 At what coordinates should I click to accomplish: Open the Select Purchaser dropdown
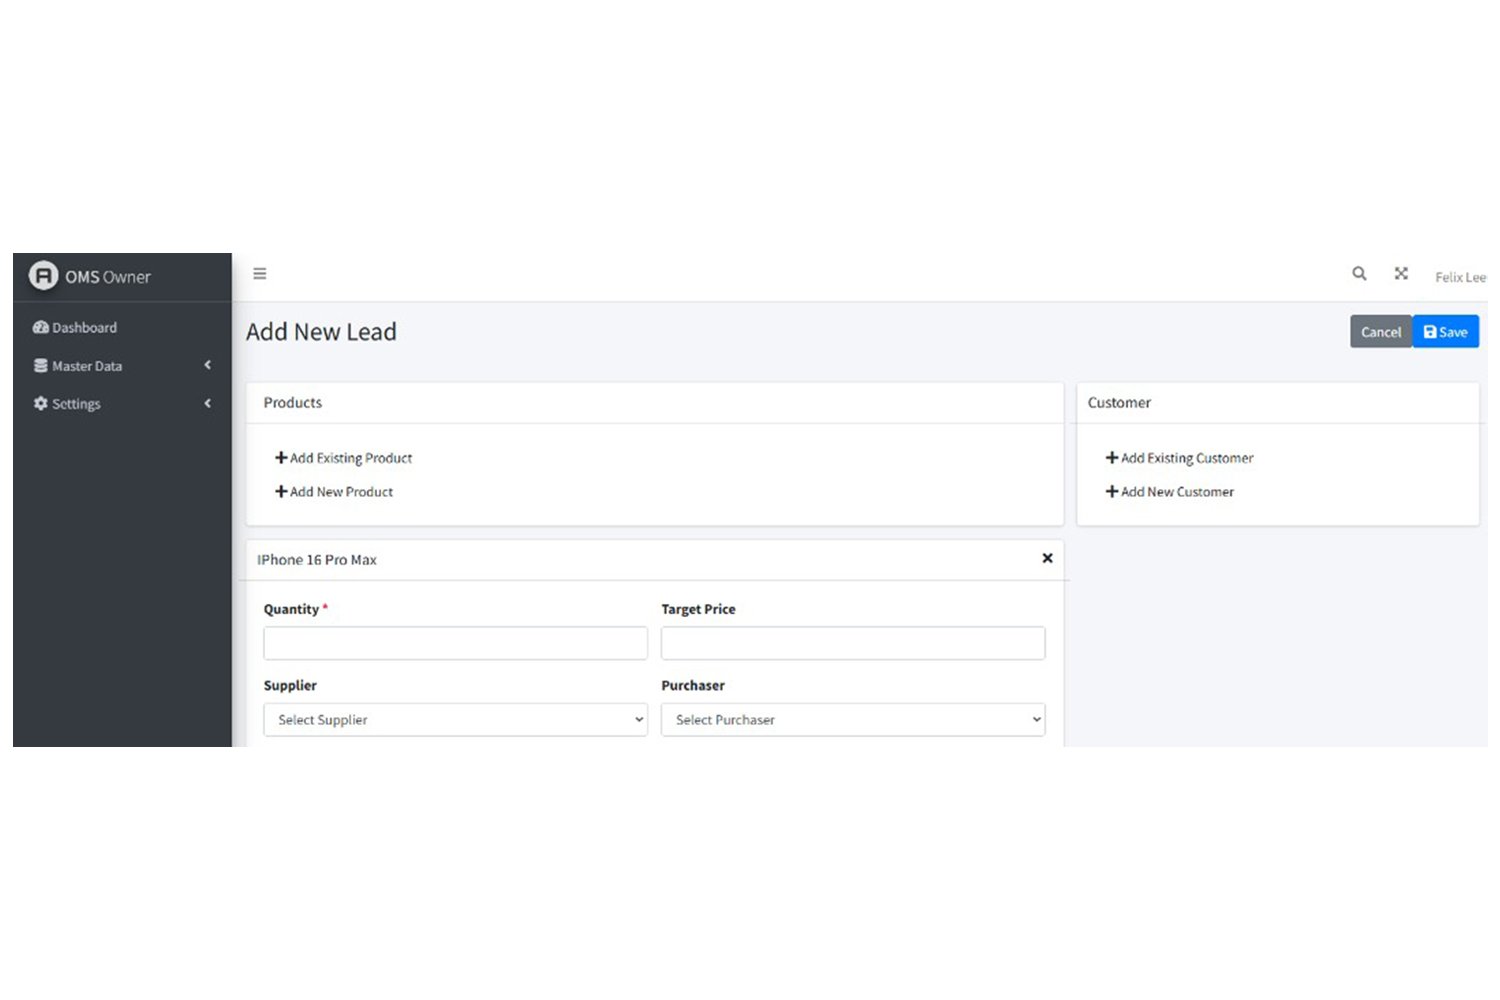[852, 720]
